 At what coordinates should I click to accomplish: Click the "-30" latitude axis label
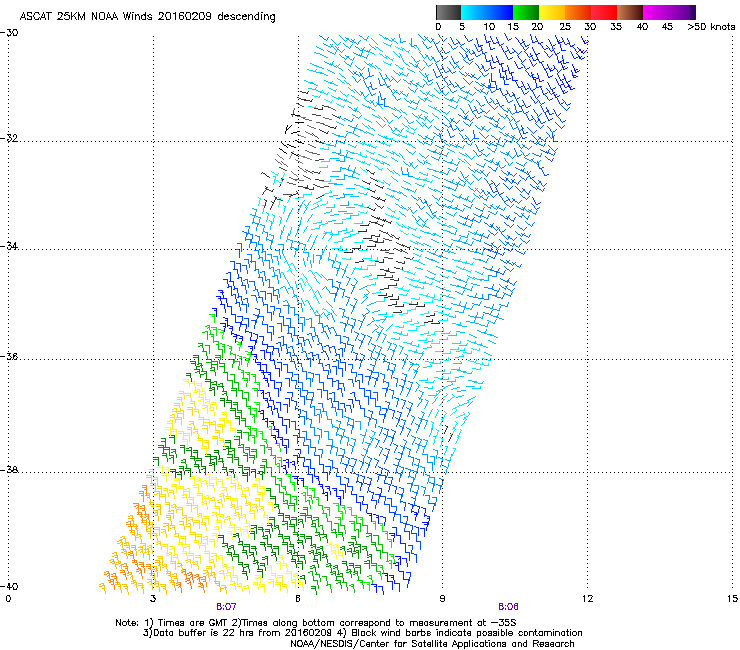pyautogui.click(x=9, y=33)
